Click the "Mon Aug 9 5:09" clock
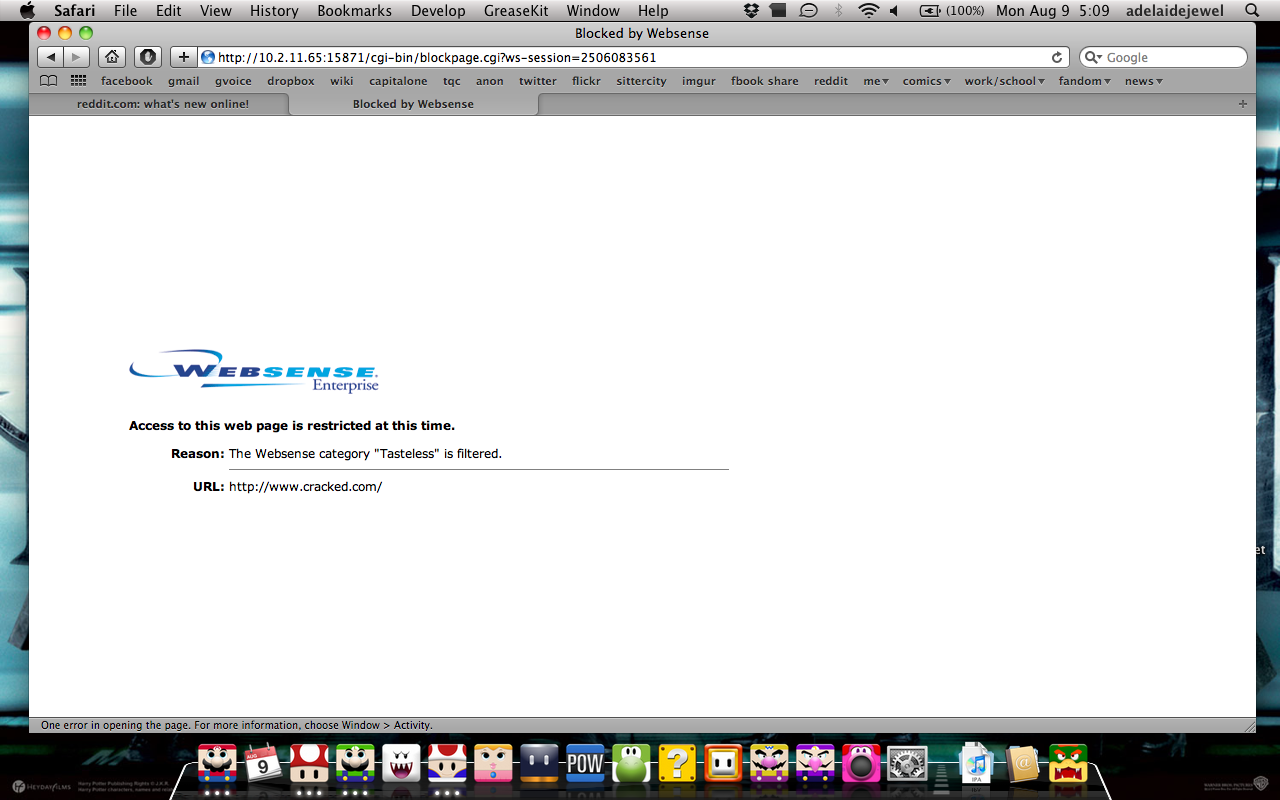The width and height of the screenshot is (1280, 800). (1053, 10)
